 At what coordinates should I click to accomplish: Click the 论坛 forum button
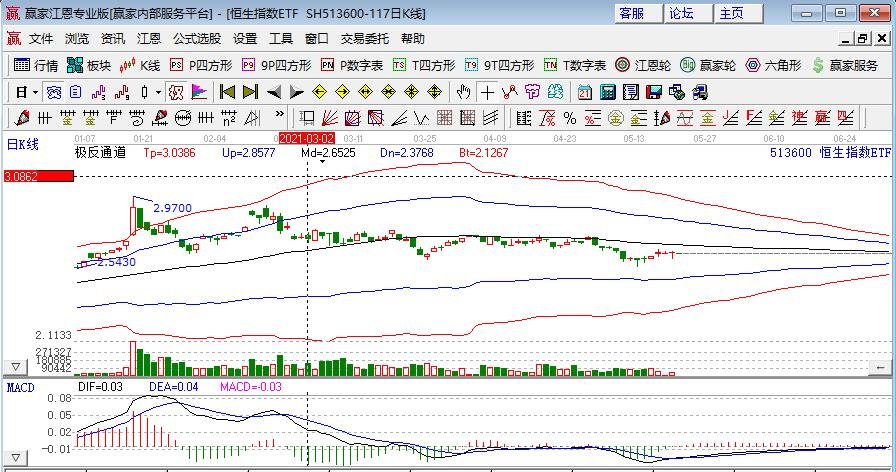pyautogui.click(x=689, y=13)
